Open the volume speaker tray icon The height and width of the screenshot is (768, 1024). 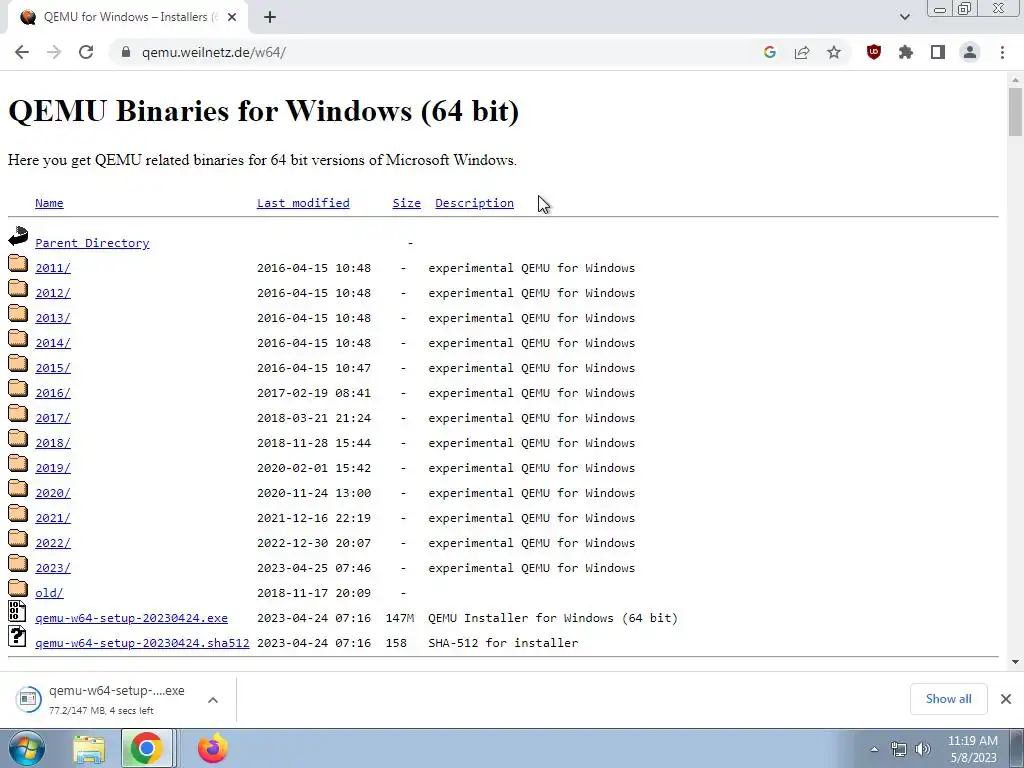coord(923,749)
